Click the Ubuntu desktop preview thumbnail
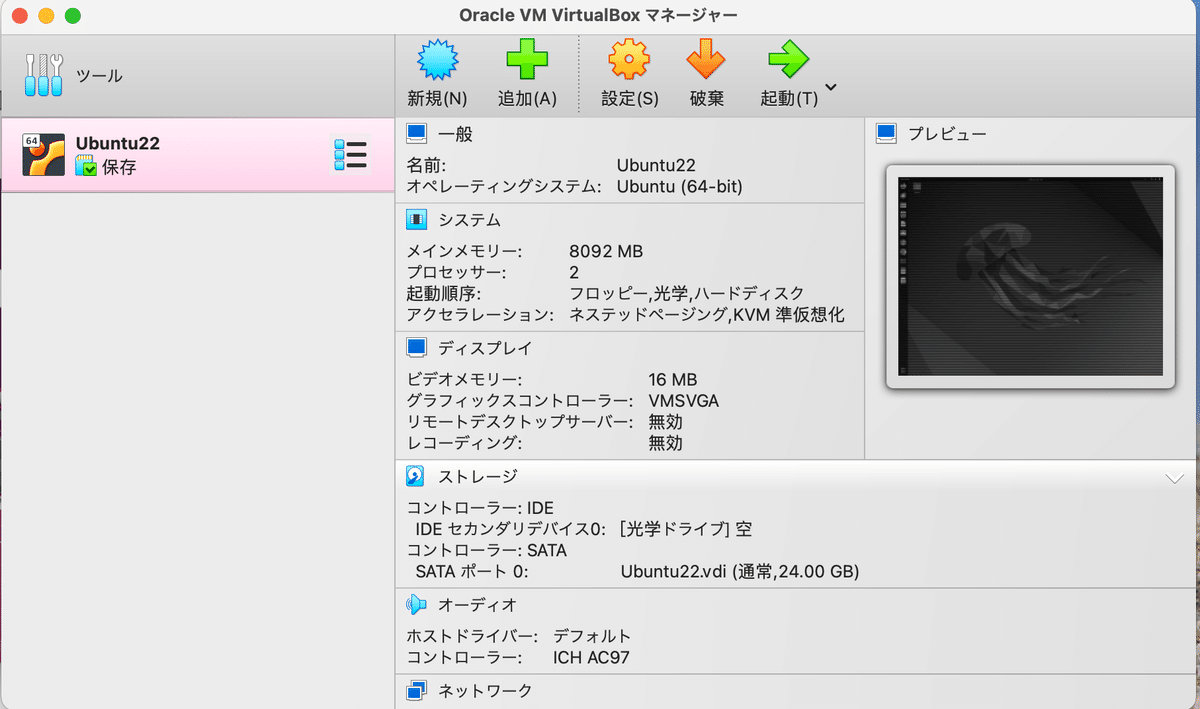Image resolution: width=1200 pixels, height=709 pixels. 1031,277
